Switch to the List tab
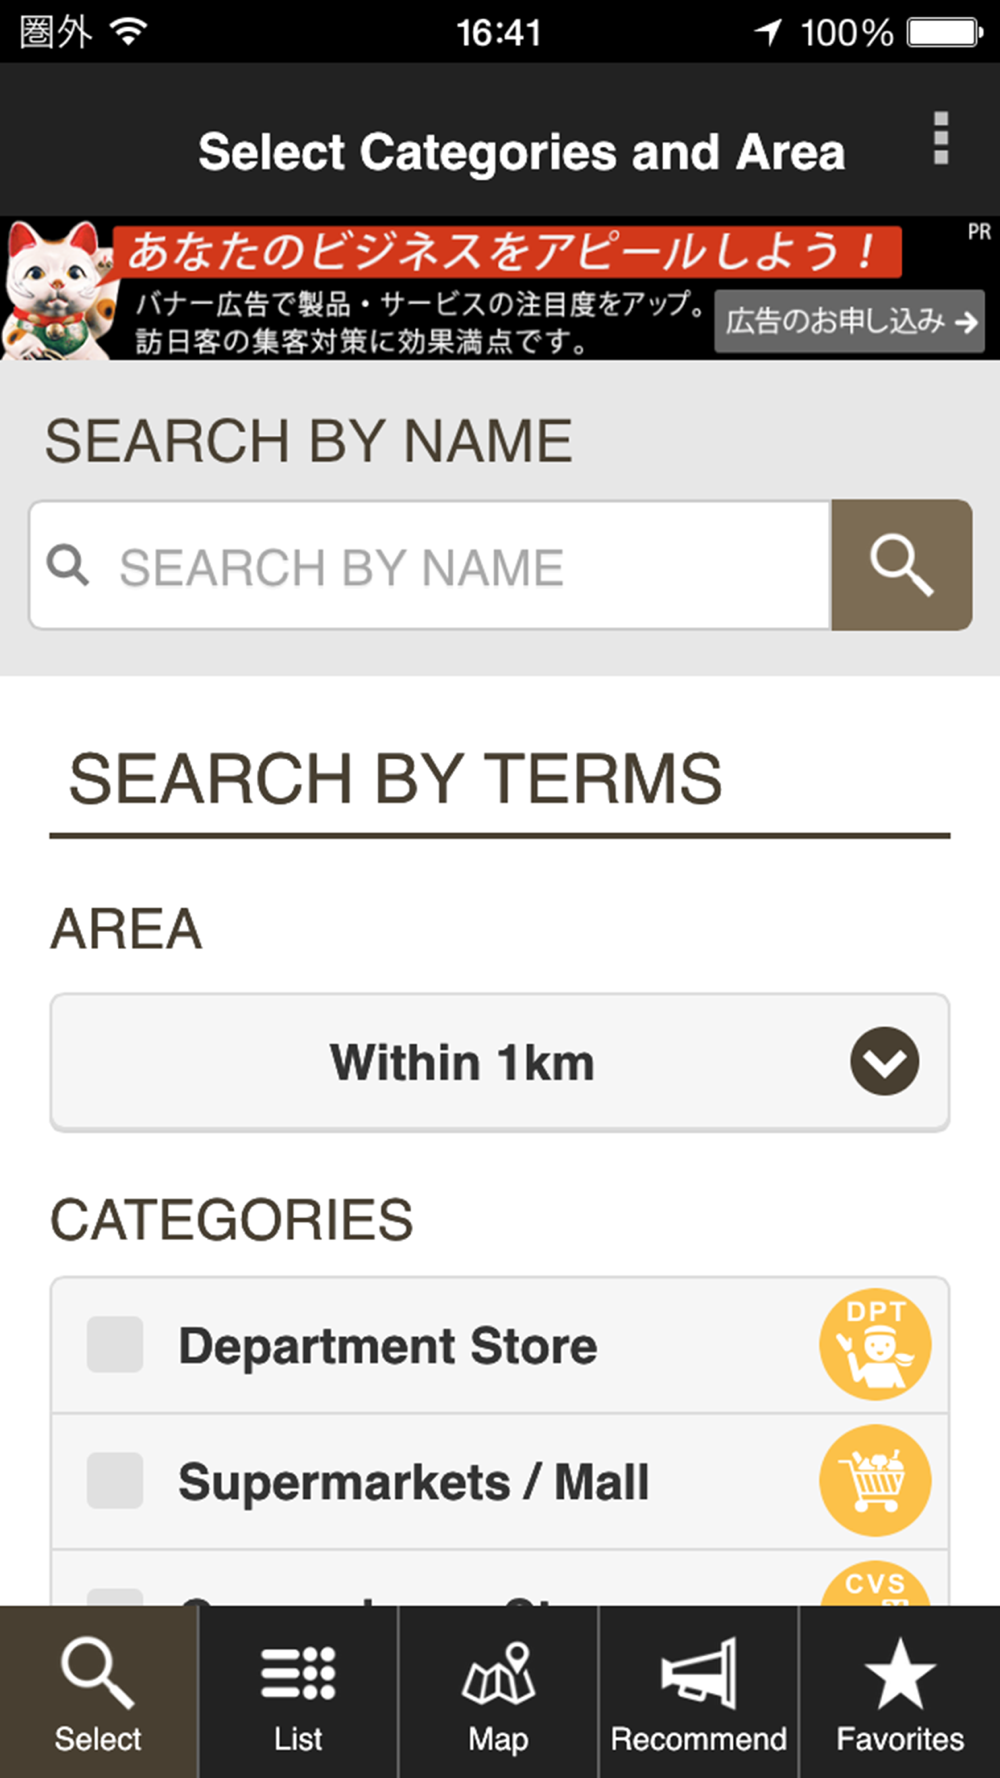Image resolution: width=1000 pixels, height=1778 pixels. coord(298,1692)
